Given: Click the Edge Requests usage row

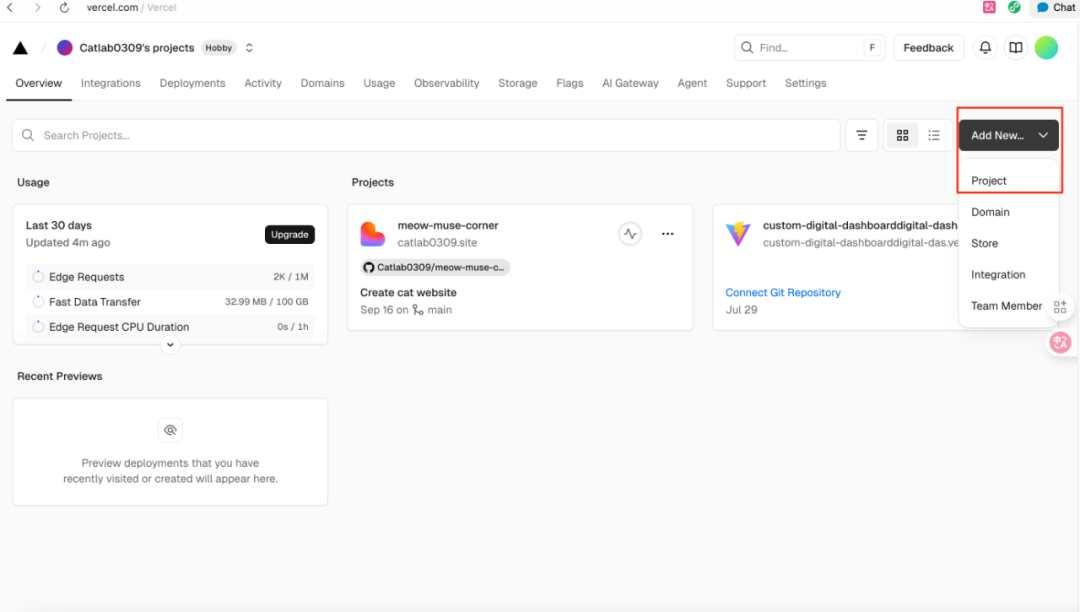Looking at the screenshot, I should pos(170,277).
